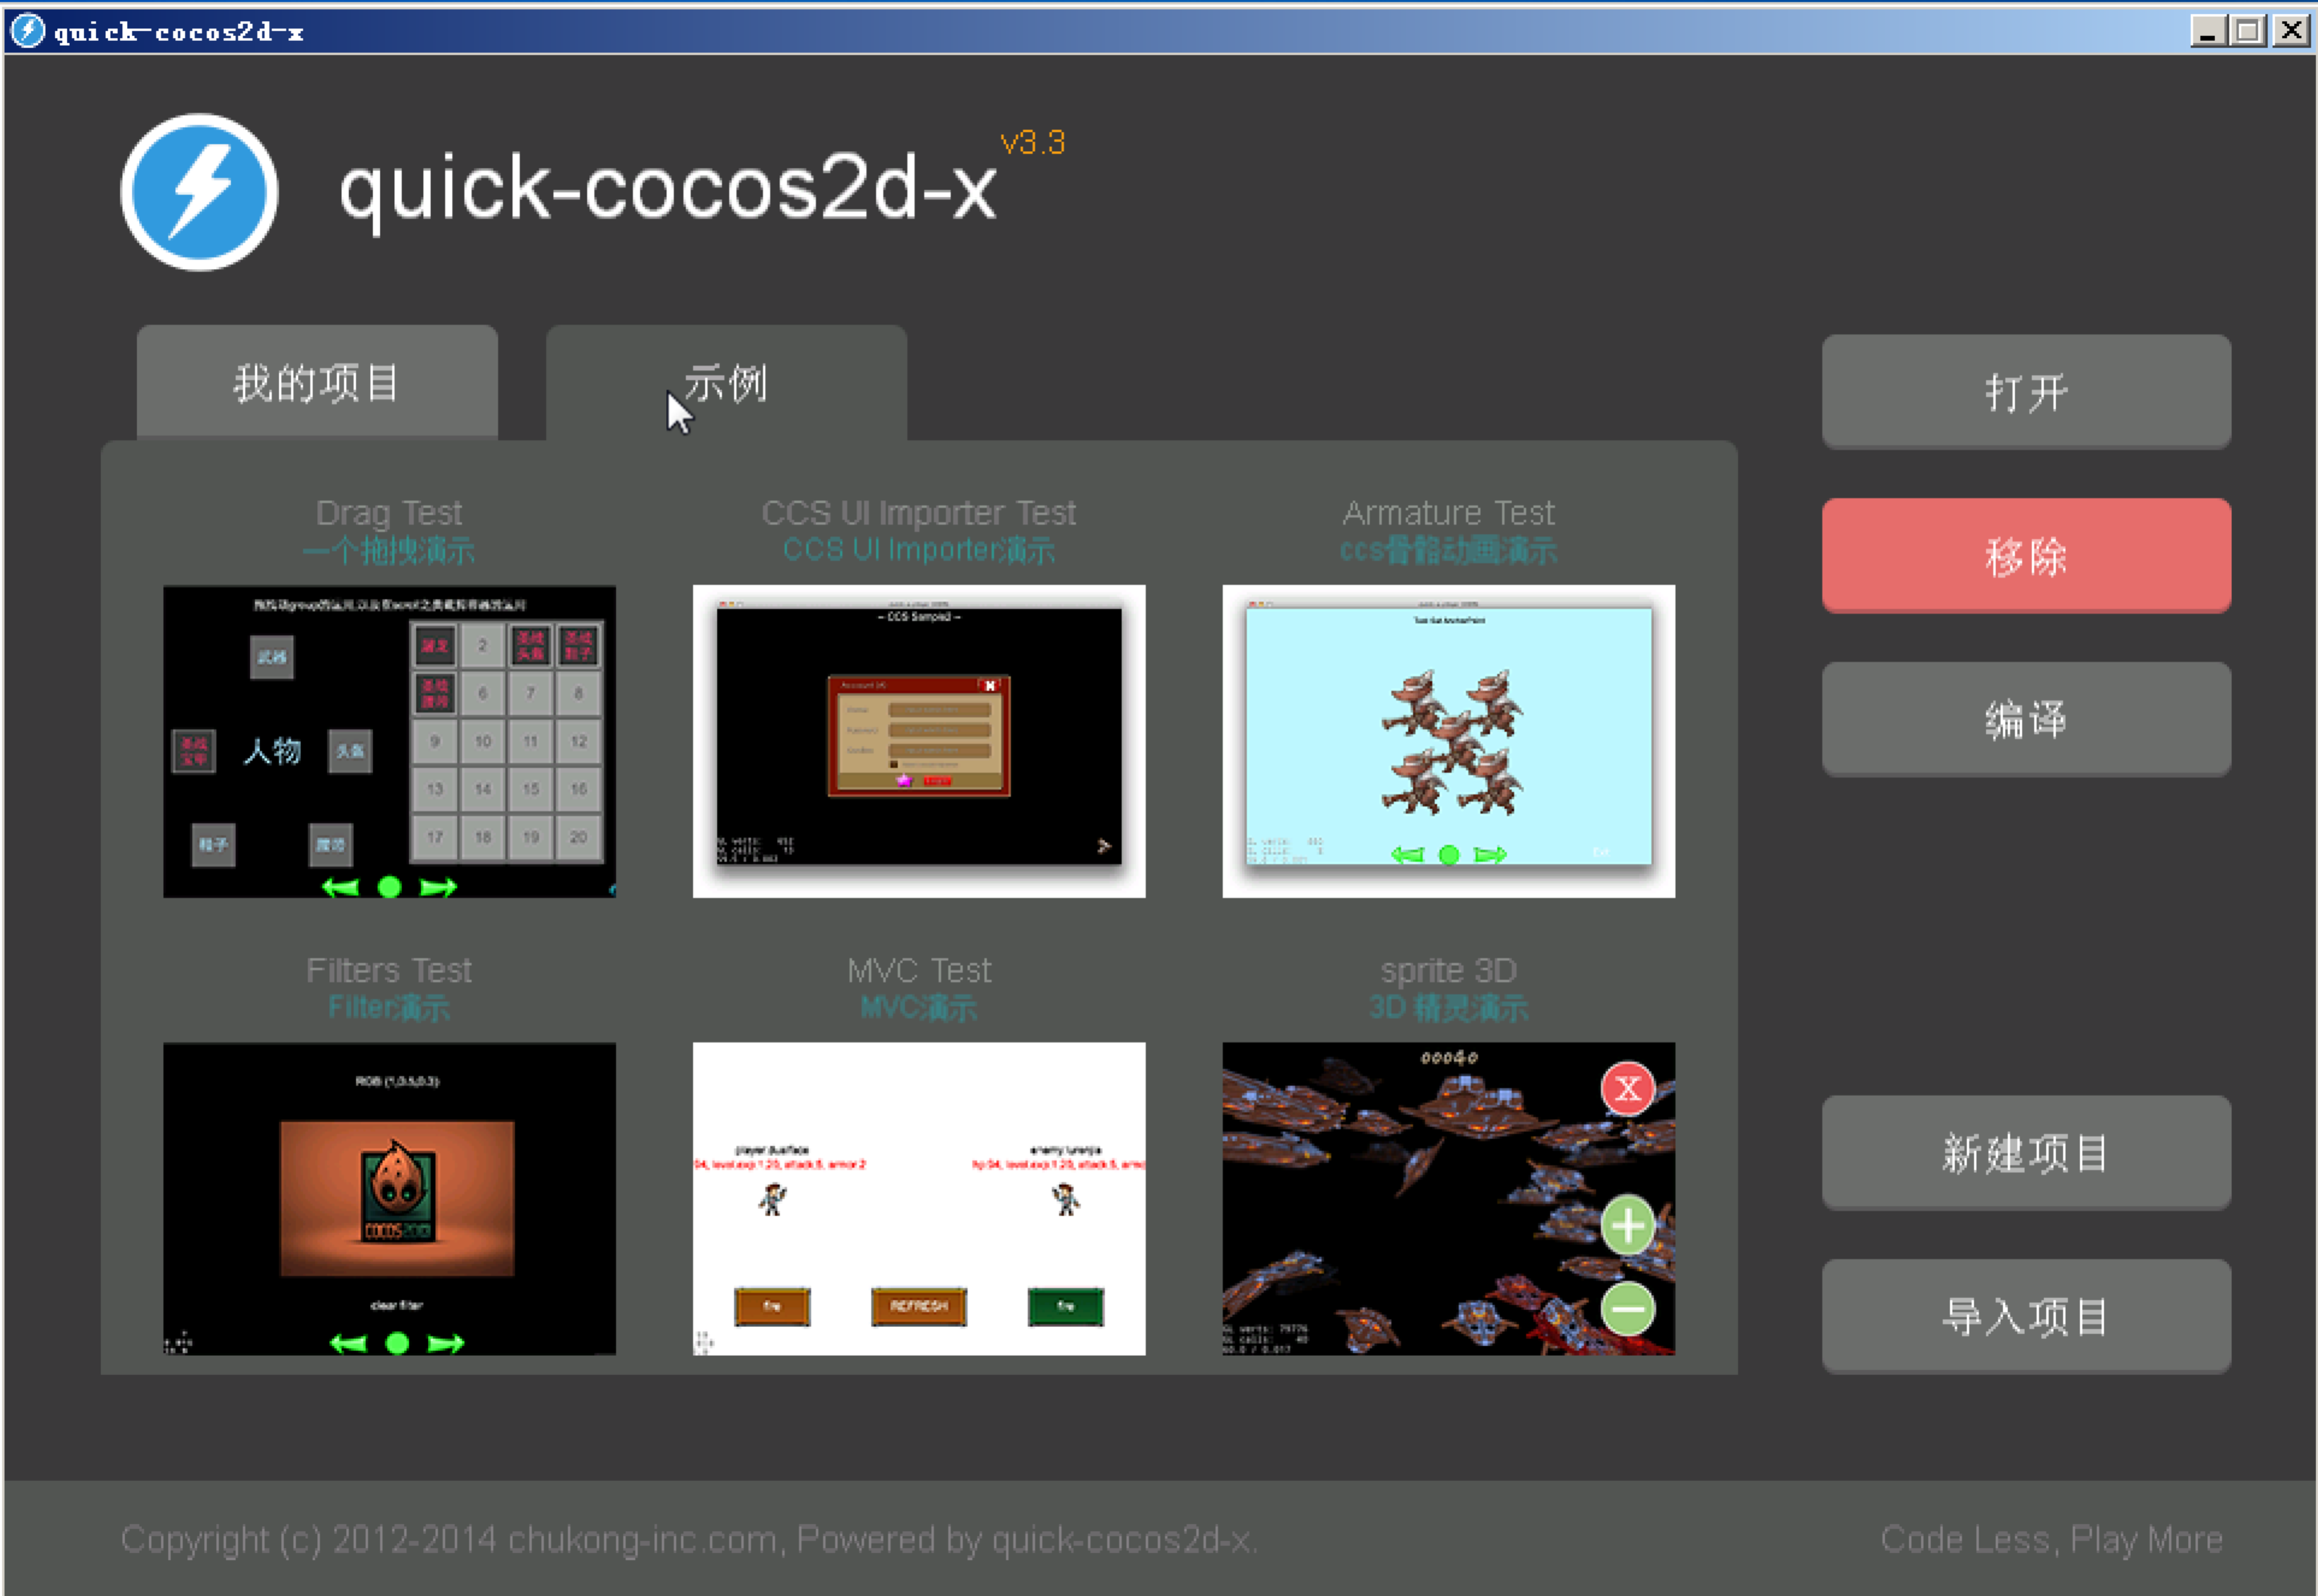The image size is (2318, 1596).
Task: Click the quick-cocos2d-x lightning logo
Action: click(x=199, y=192)
